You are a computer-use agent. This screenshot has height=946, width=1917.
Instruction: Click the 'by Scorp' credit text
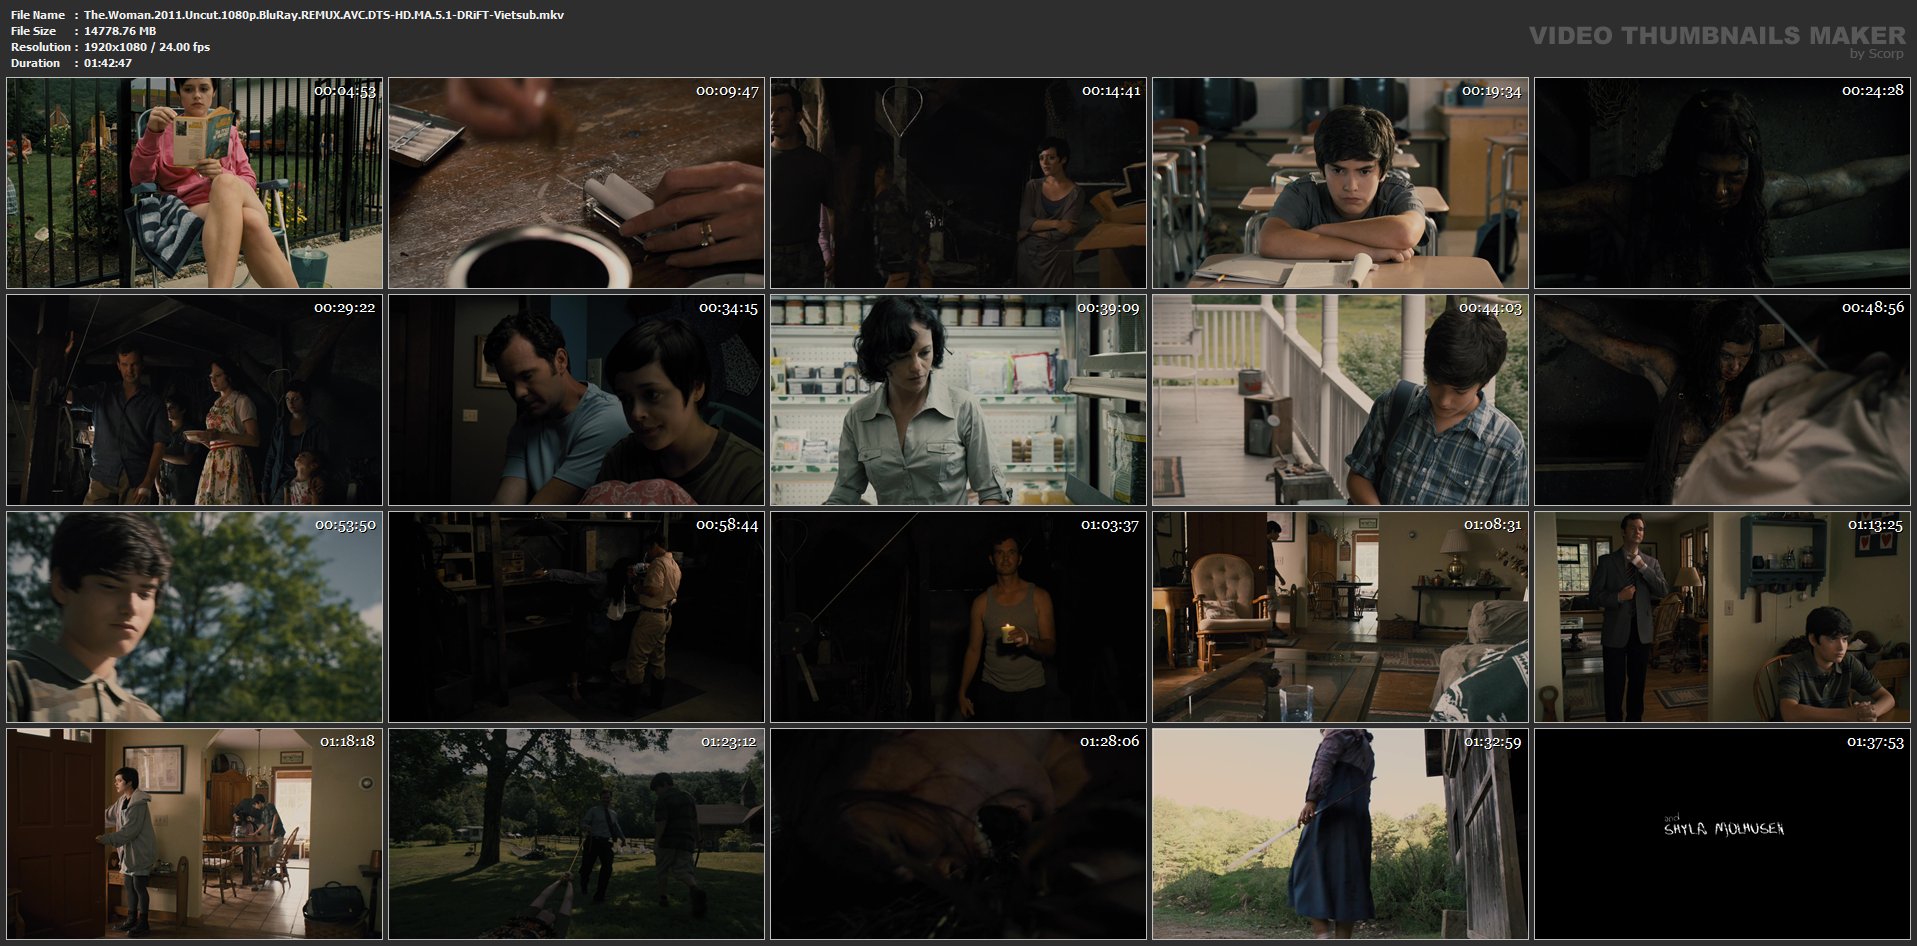click(1877, 54)
